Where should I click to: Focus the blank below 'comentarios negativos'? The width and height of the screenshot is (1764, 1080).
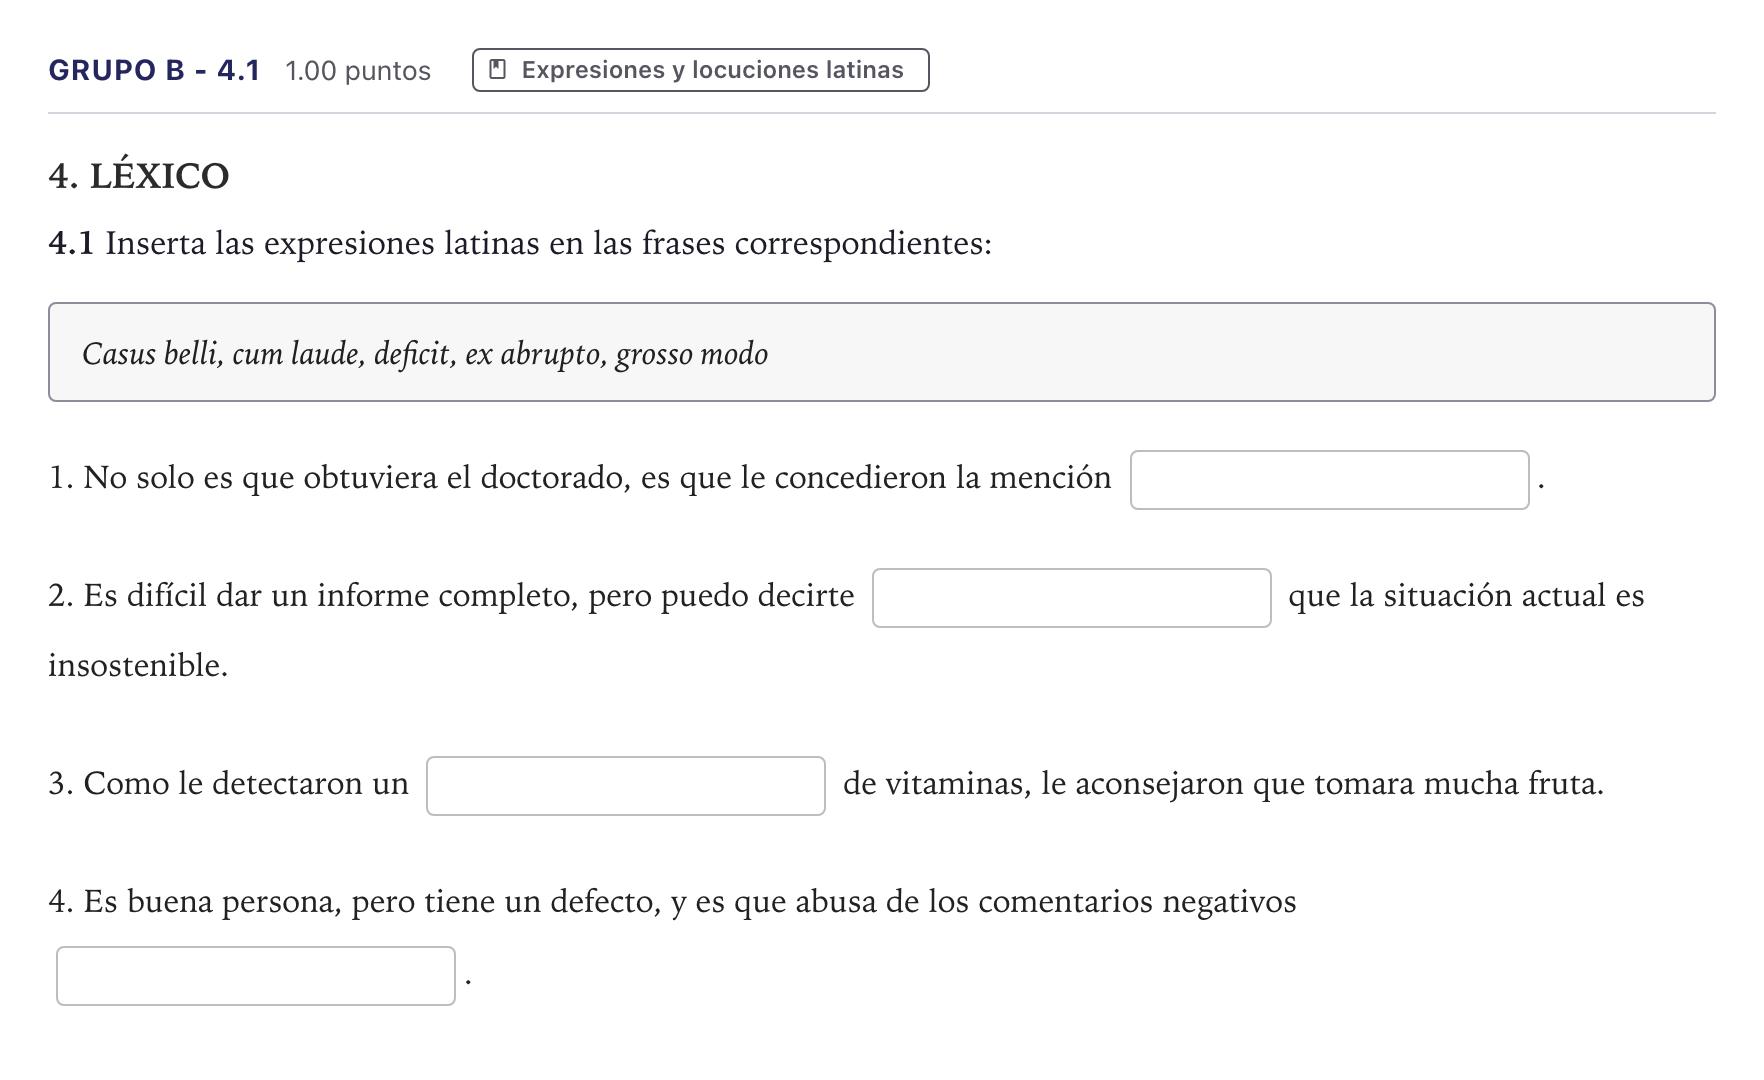255,976
